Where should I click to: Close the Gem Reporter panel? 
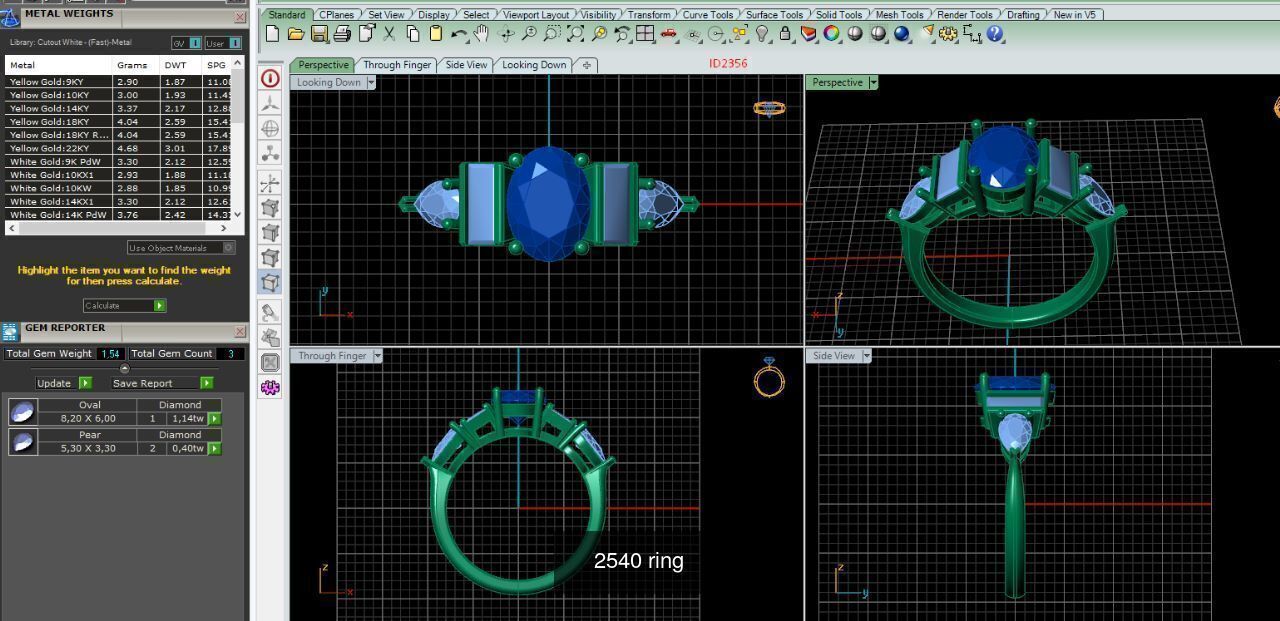click(240, 332)
